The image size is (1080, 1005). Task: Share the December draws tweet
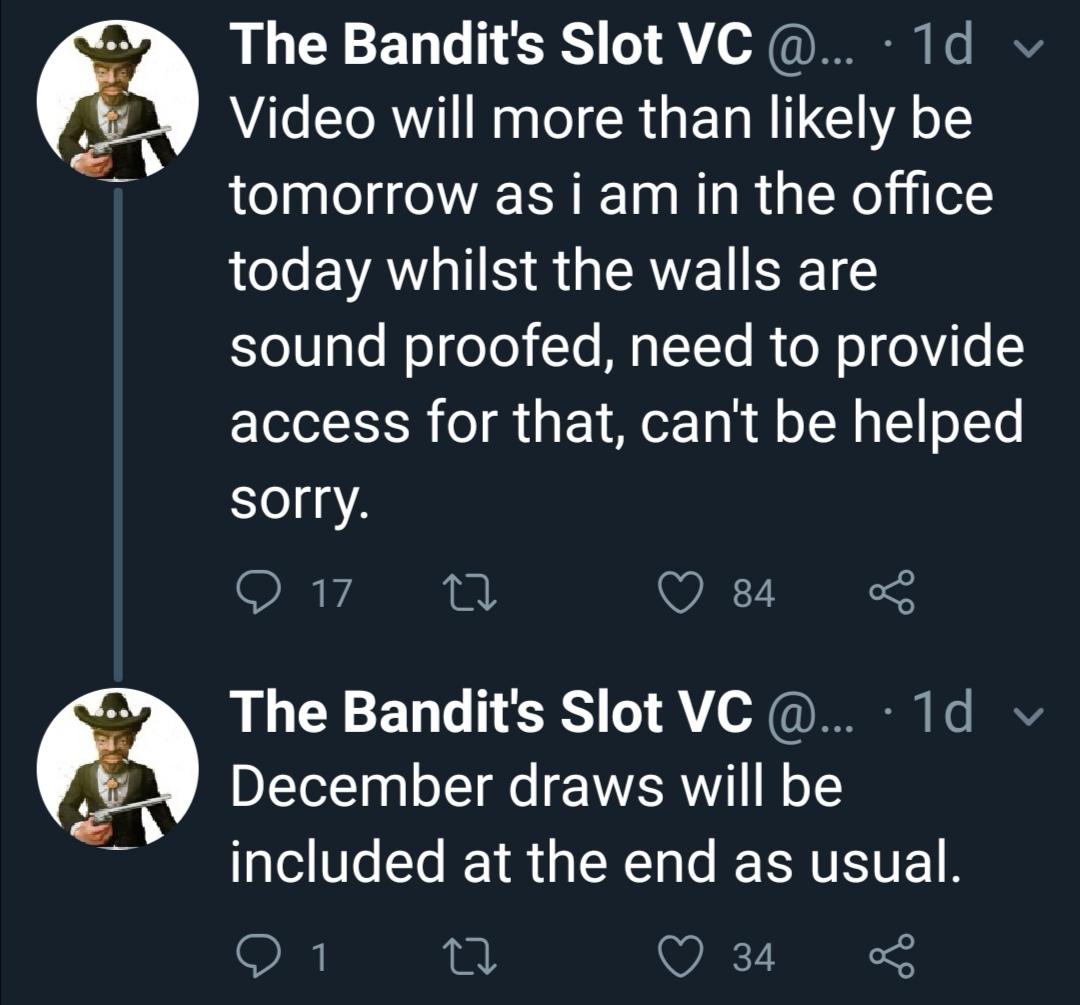893,956
